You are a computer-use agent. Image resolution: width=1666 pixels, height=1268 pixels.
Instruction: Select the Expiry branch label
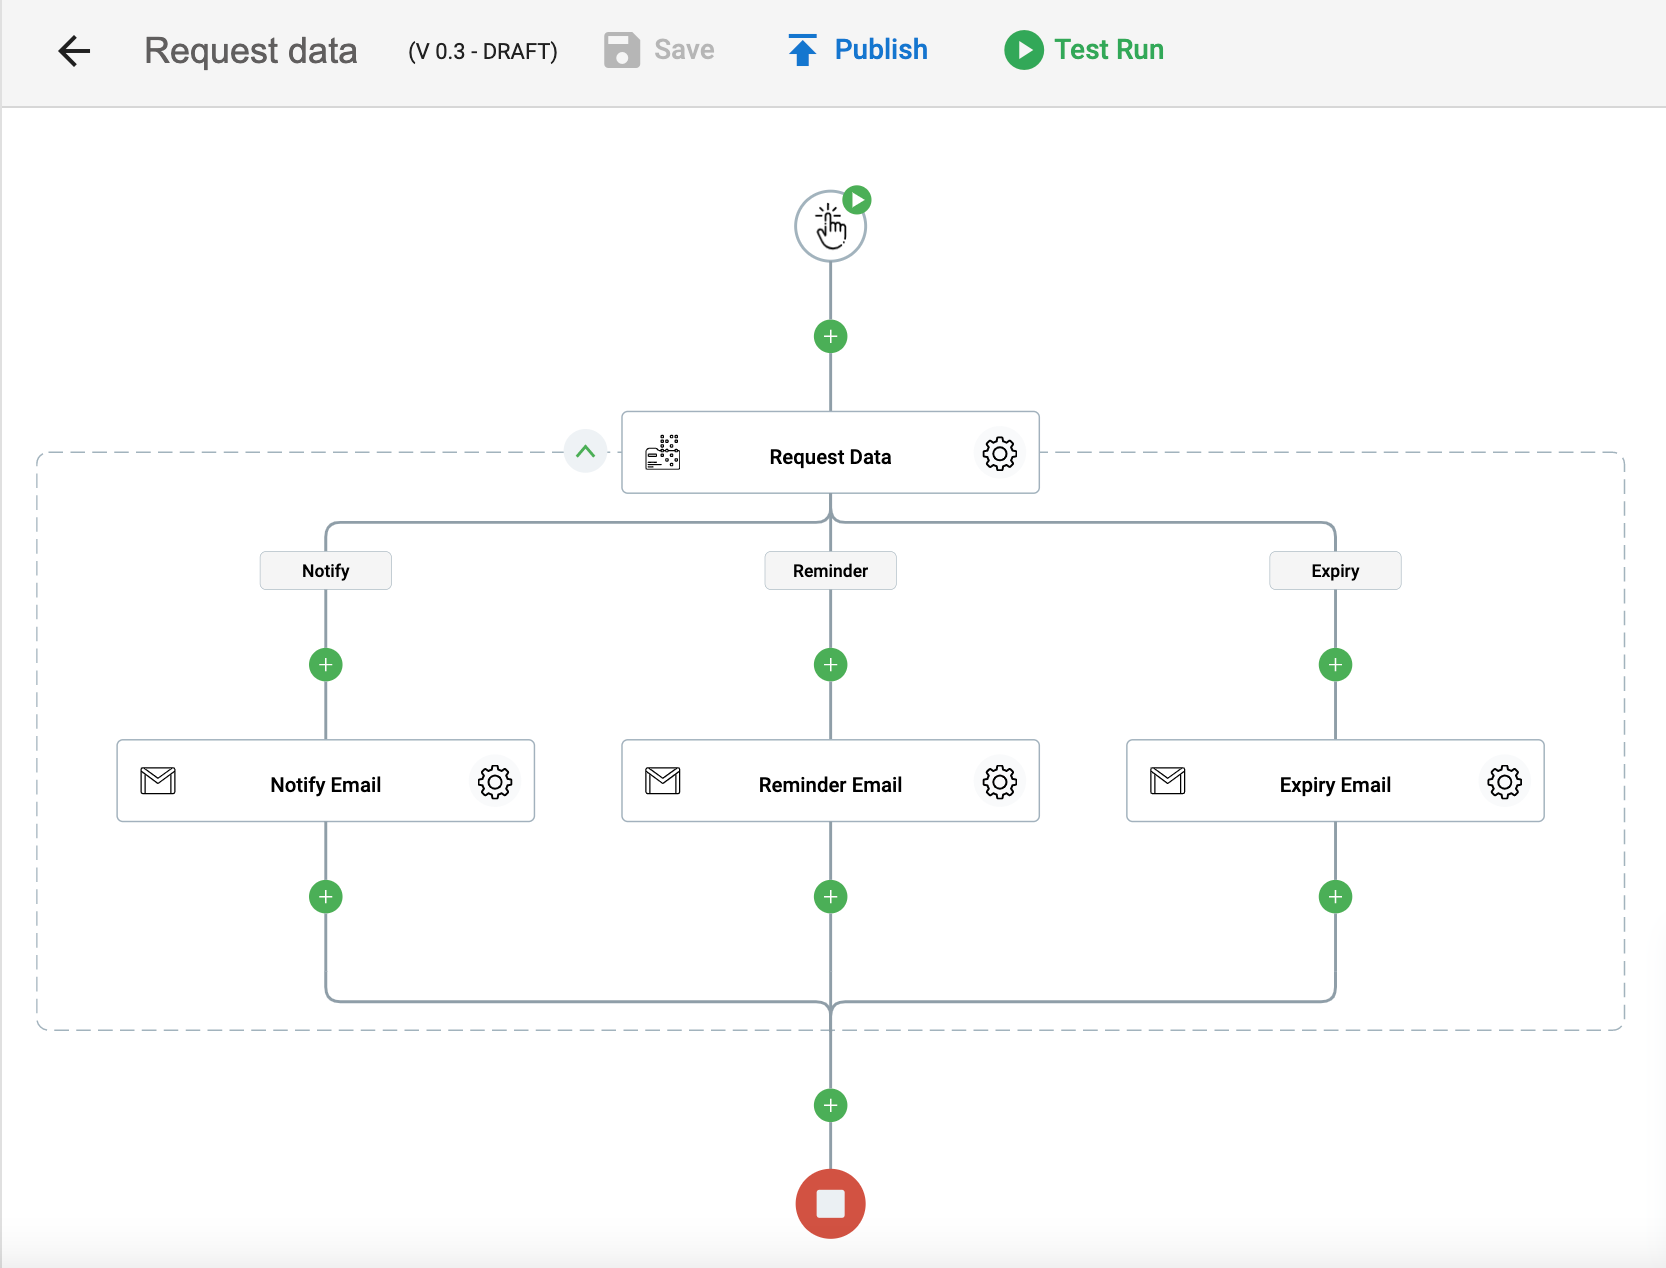(x=1335, y=570)
